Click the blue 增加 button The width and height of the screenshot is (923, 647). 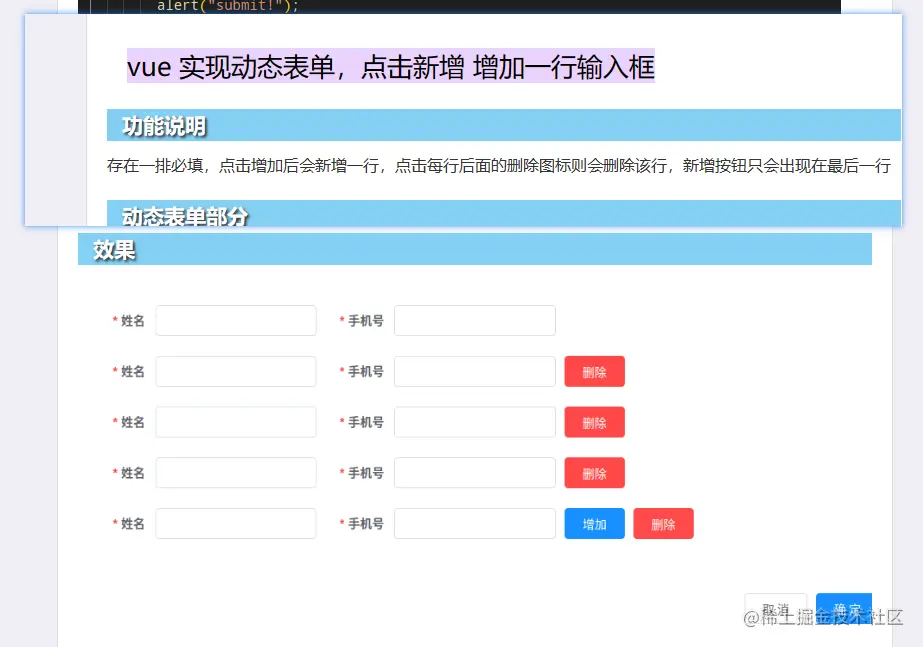tap(595, 523)
